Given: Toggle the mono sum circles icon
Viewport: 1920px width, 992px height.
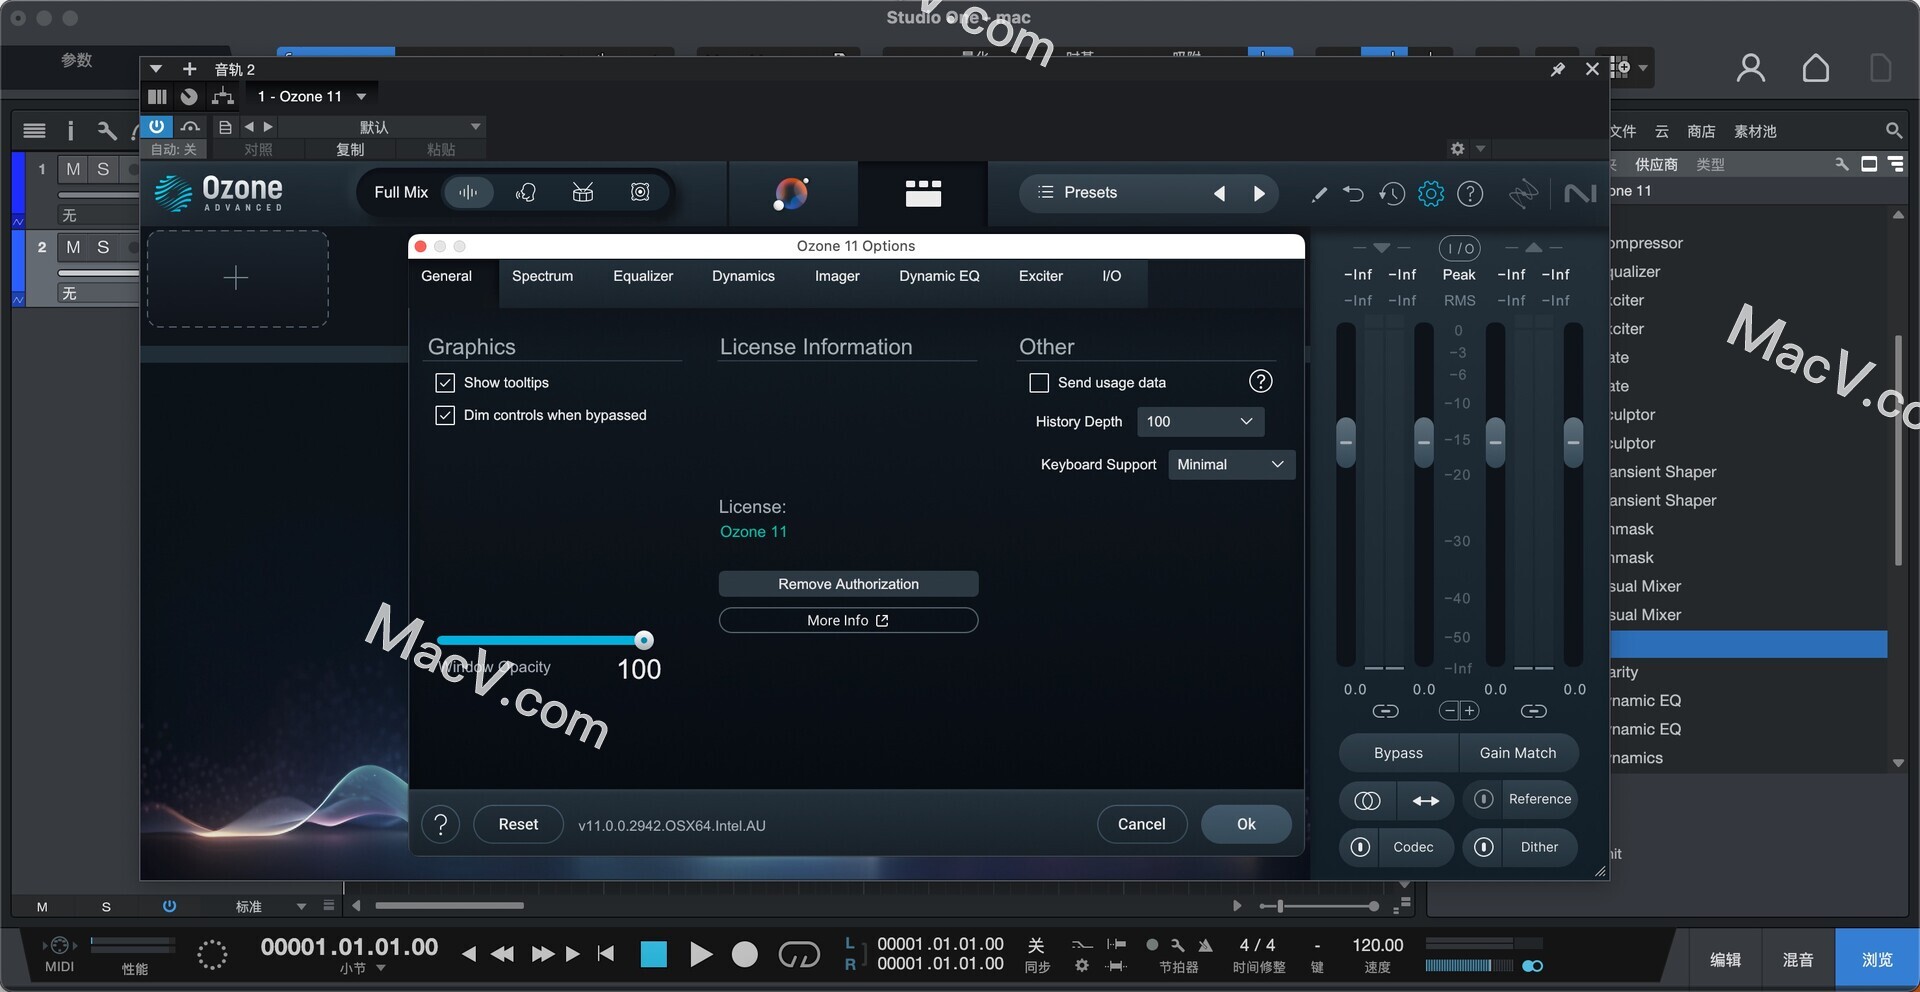Looking at the screenshot, I should point(1367,800).
